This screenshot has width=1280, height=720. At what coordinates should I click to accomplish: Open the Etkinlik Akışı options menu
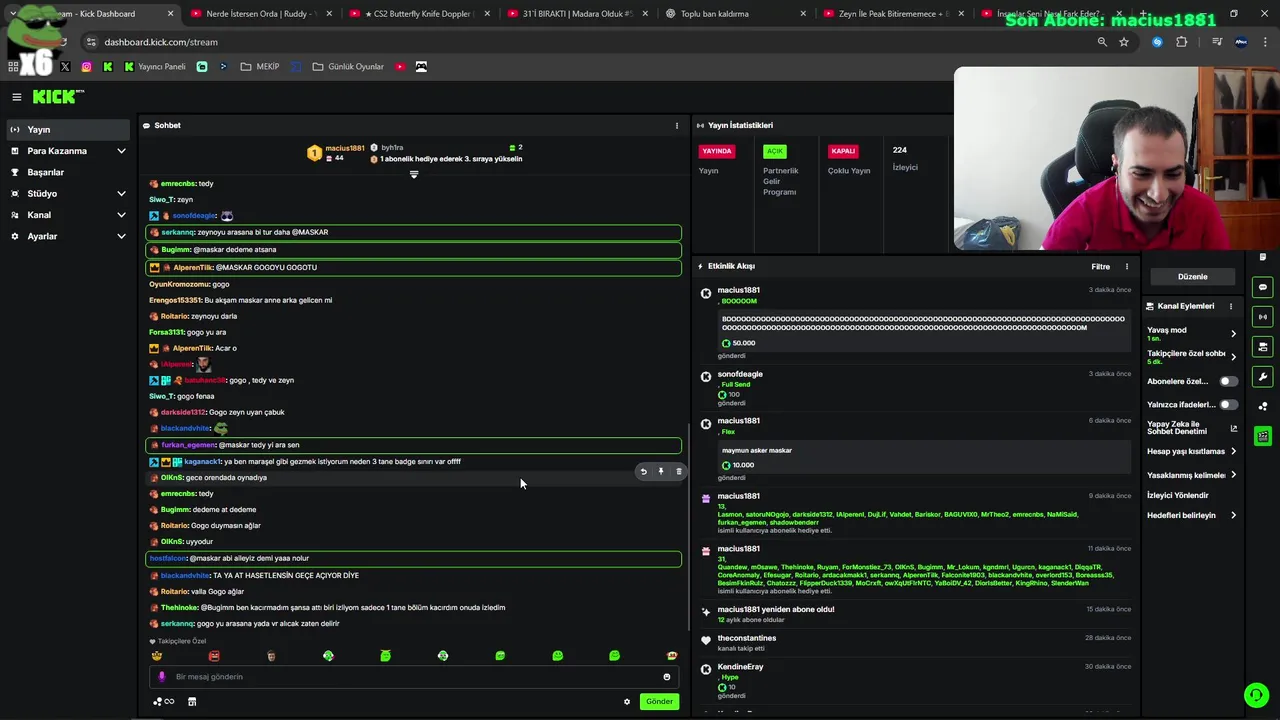point(1127,267)
